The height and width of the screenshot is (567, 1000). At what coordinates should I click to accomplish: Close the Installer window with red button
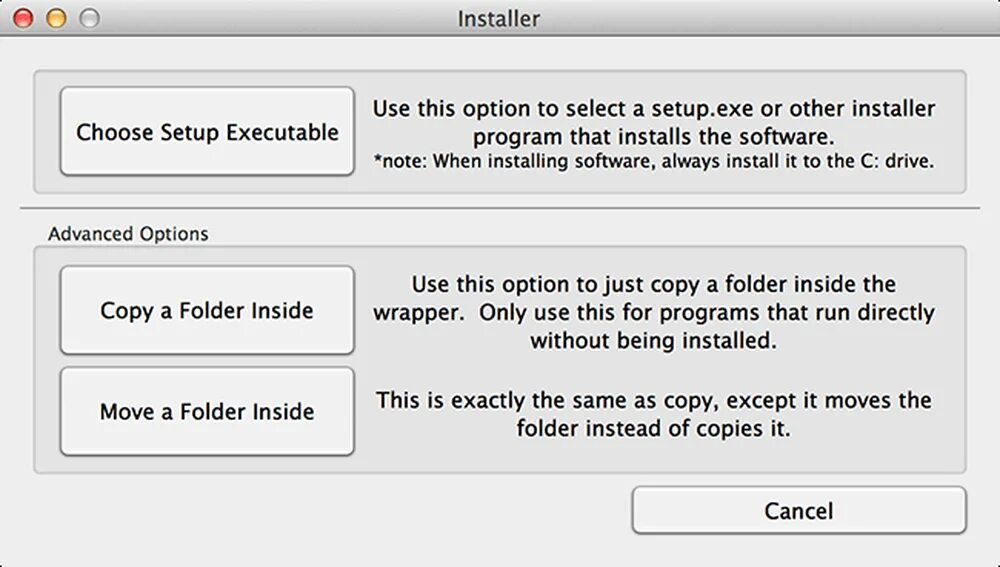tap(23, 18)
